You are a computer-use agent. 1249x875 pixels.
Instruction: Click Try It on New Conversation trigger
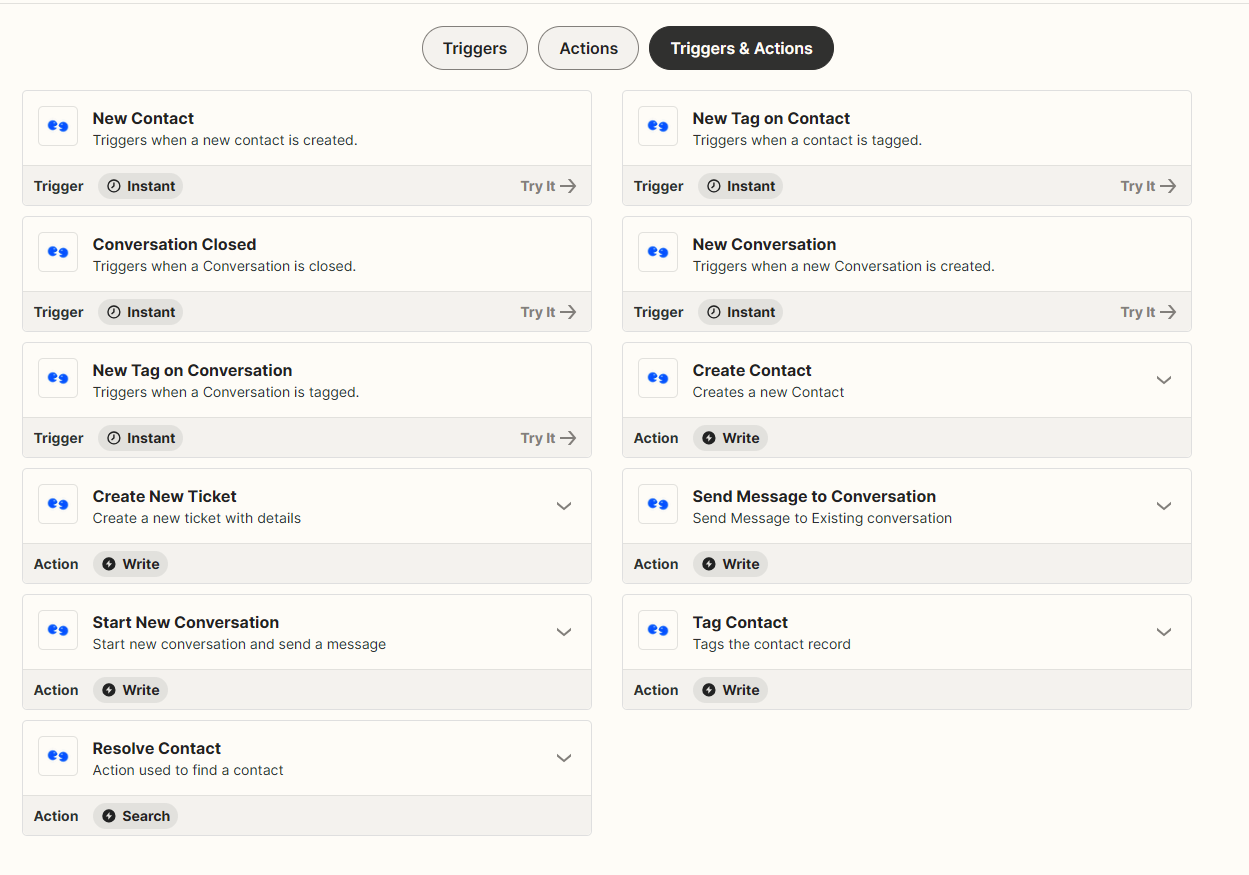pyautogui.click(x=1148, y=312)
